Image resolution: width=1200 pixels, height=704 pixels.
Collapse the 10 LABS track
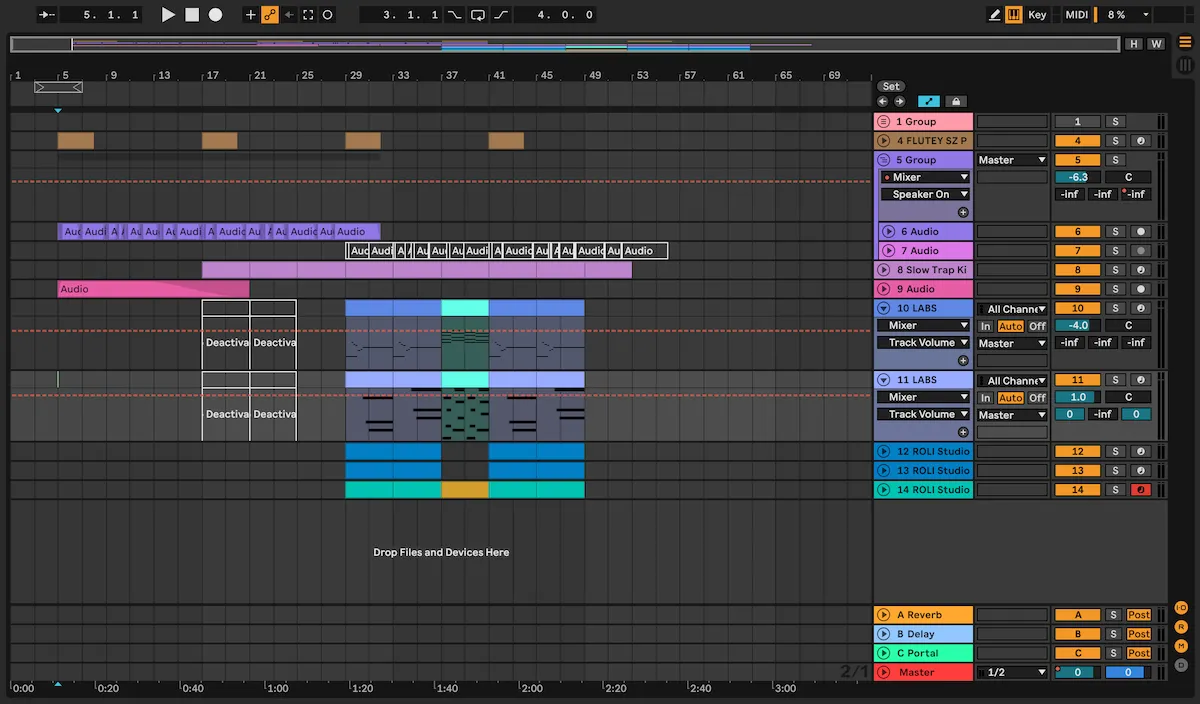point(883,308)
